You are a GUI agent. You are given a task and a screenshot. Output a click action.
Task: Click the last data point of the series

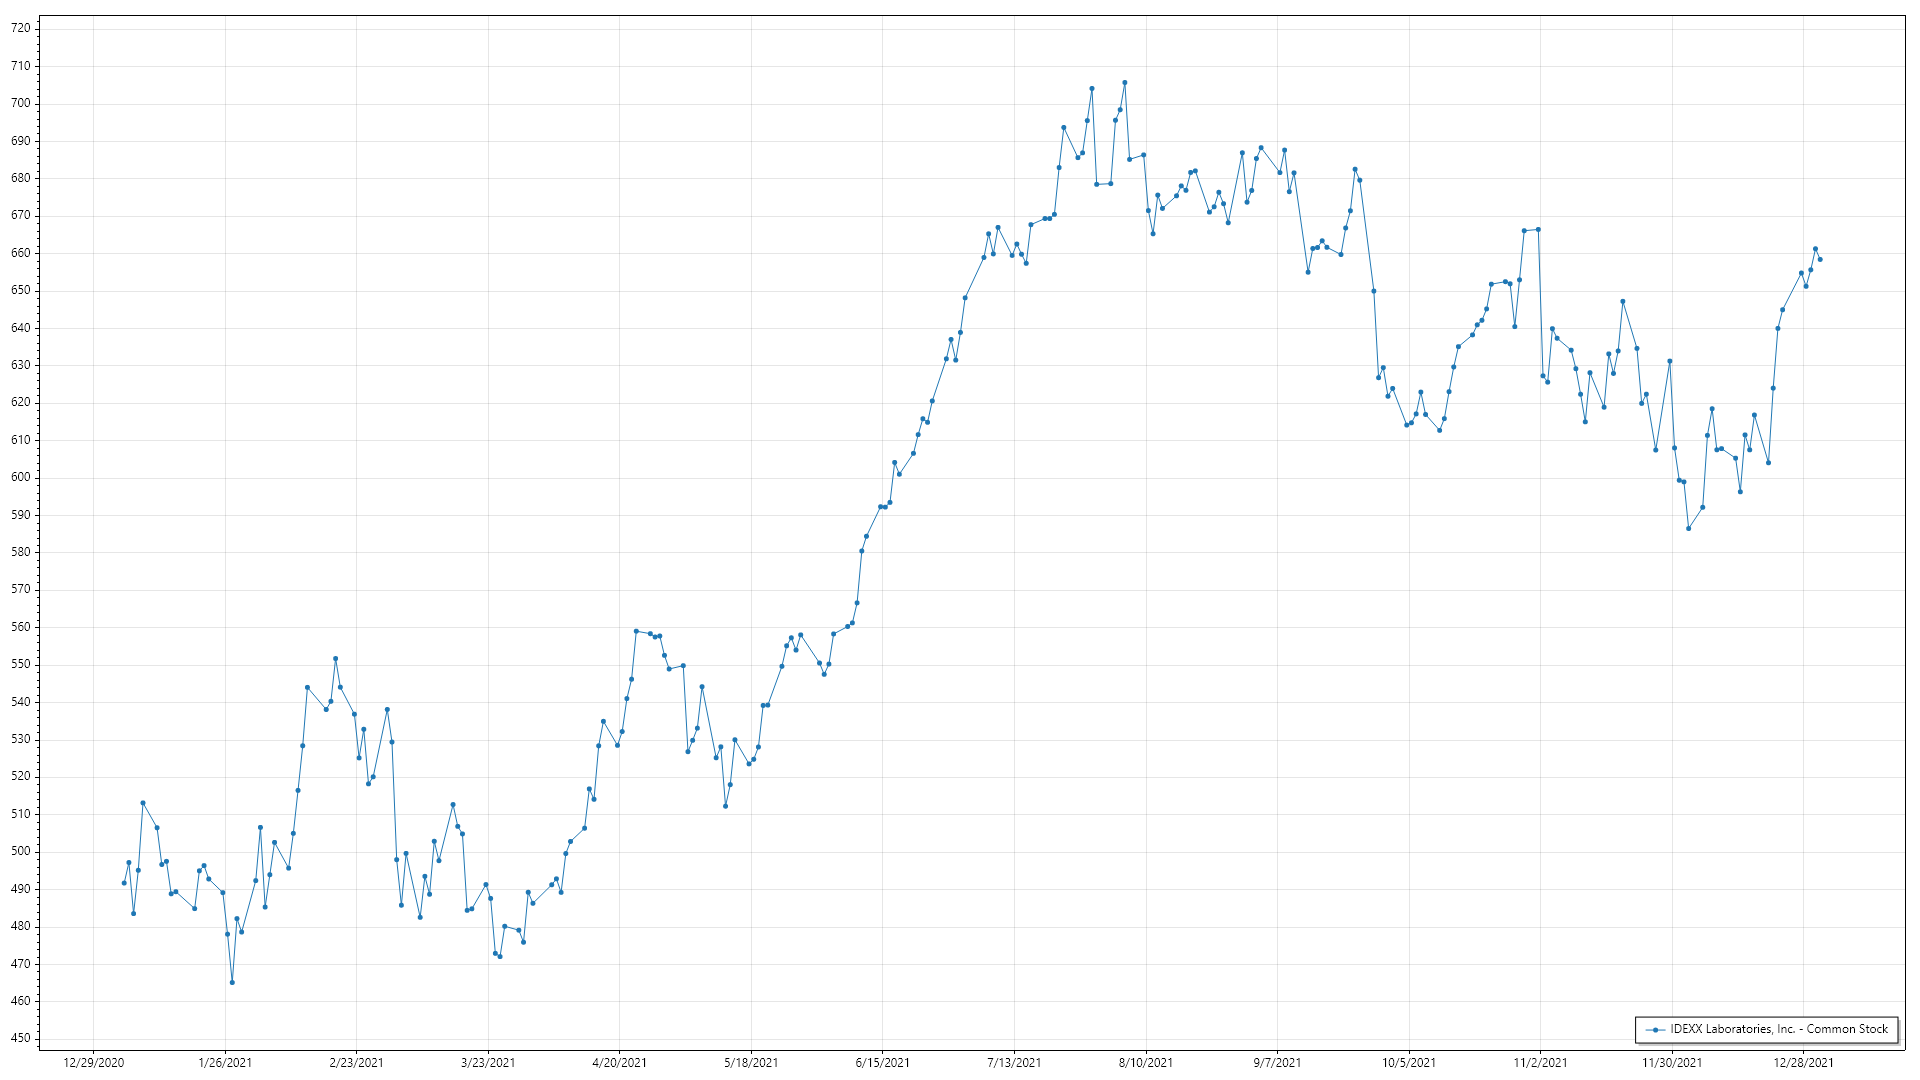(x=1820, y=260)
